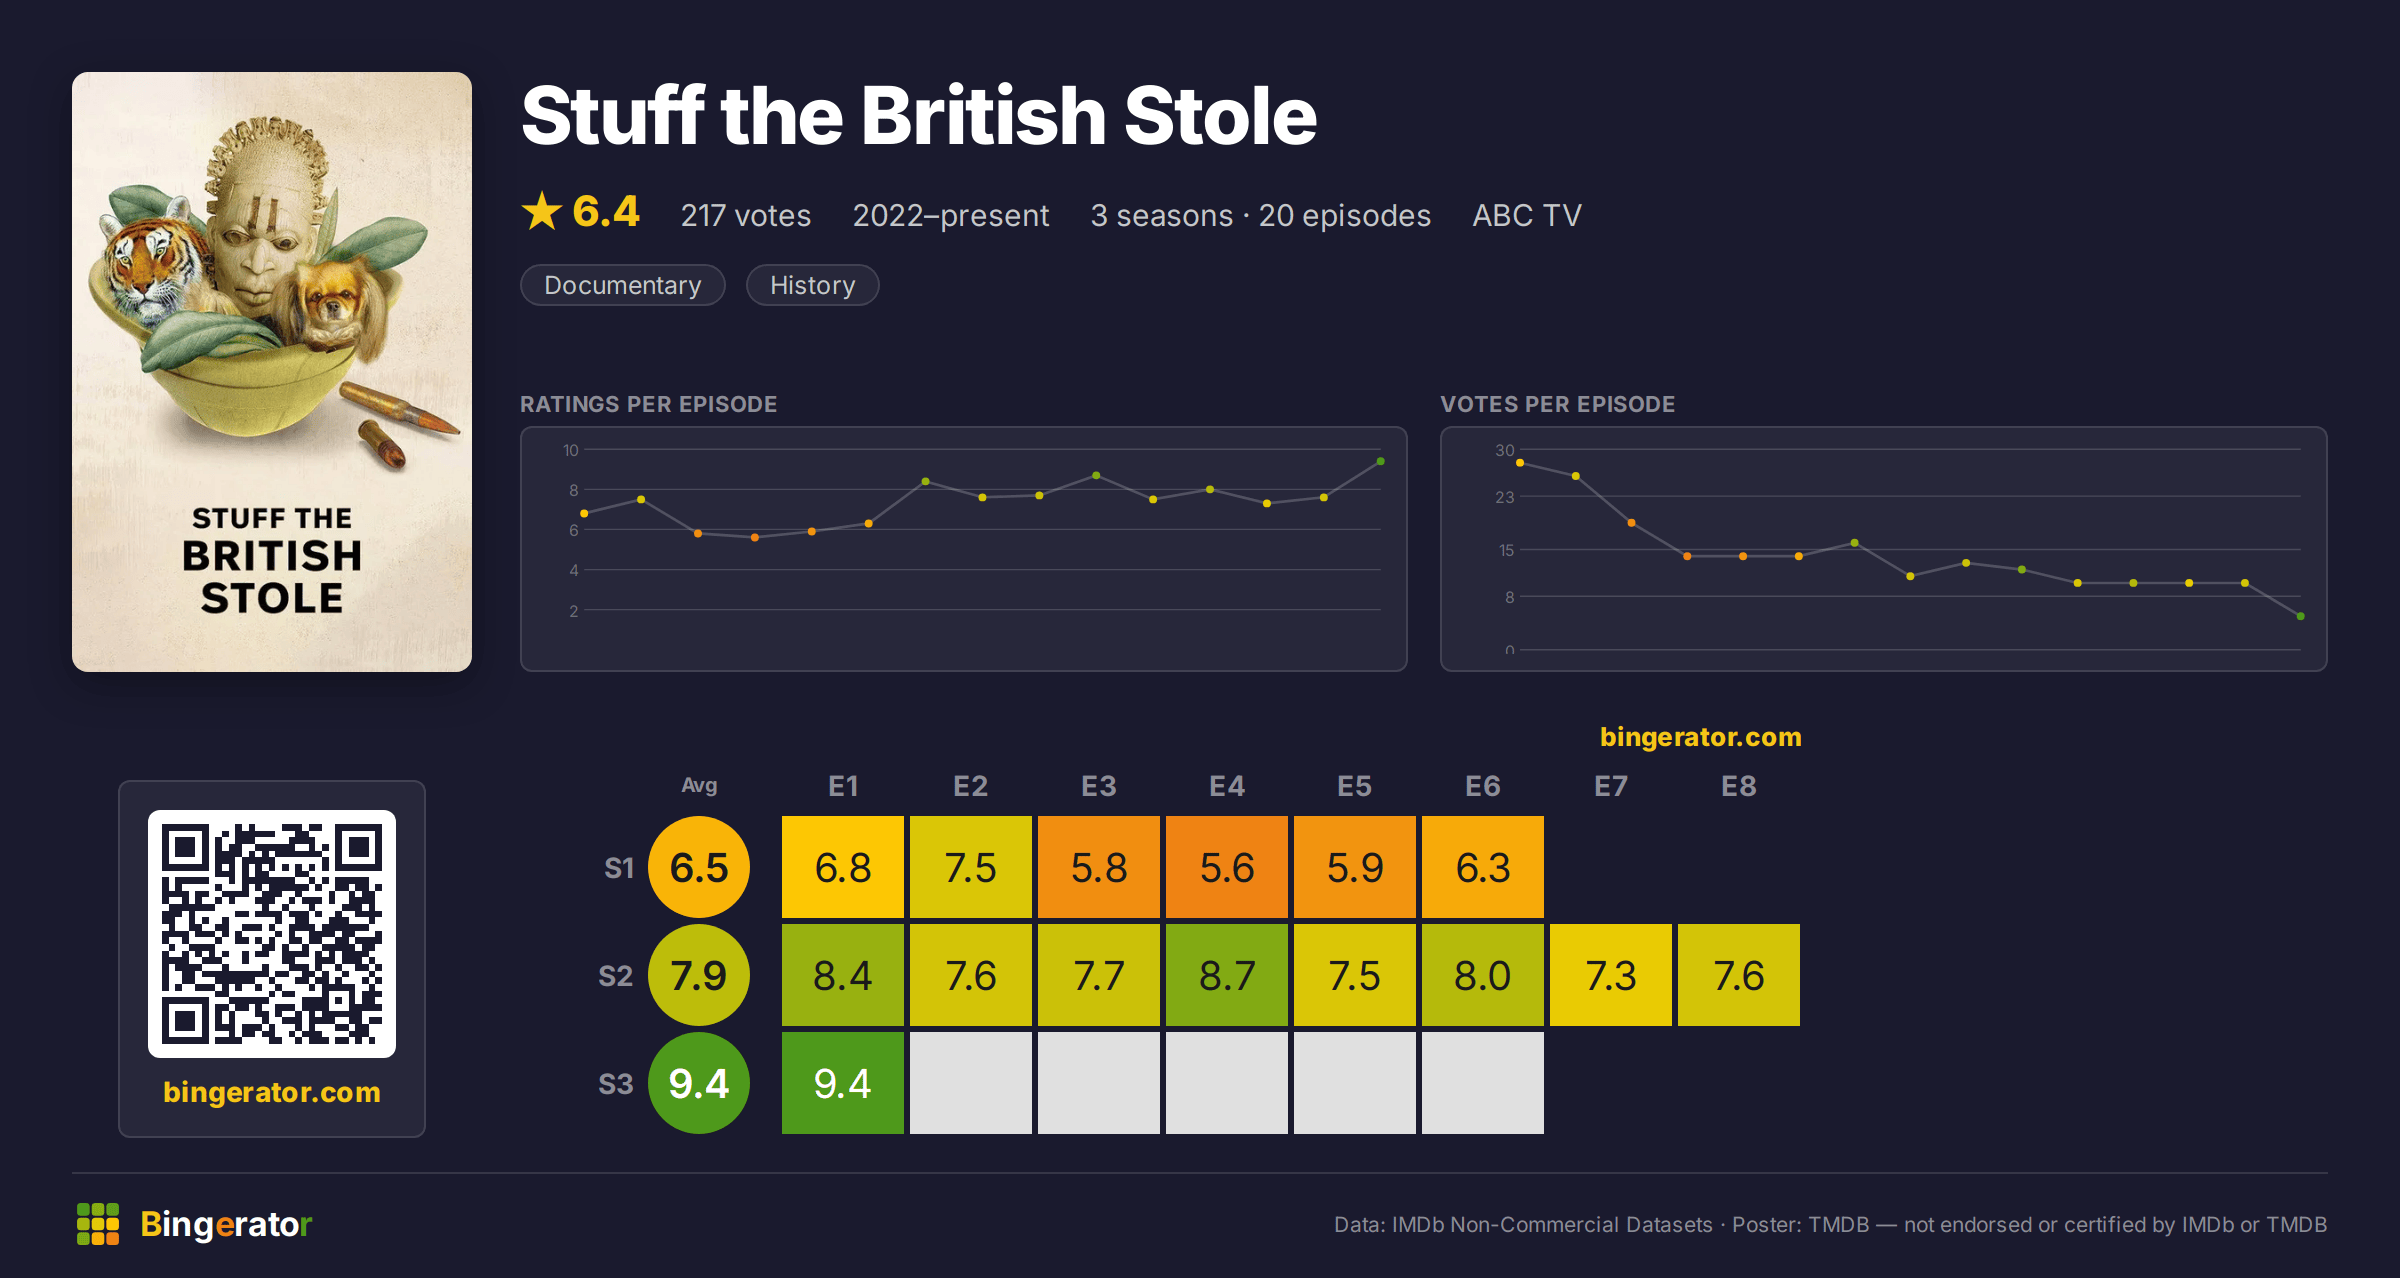Click the yellow rating star icon
Screen dimensions: 2400x1278
point(542,211)
